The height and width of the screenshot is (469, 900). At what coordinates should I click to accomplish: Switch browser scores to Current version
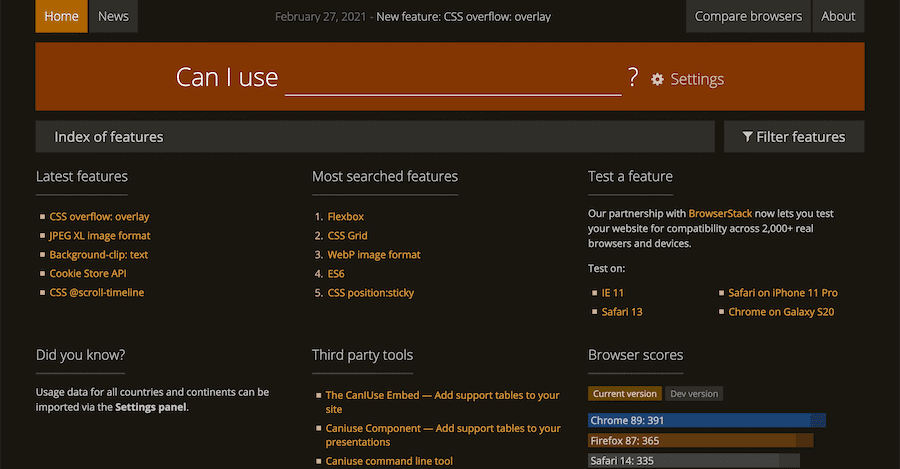tap(625, 394)
